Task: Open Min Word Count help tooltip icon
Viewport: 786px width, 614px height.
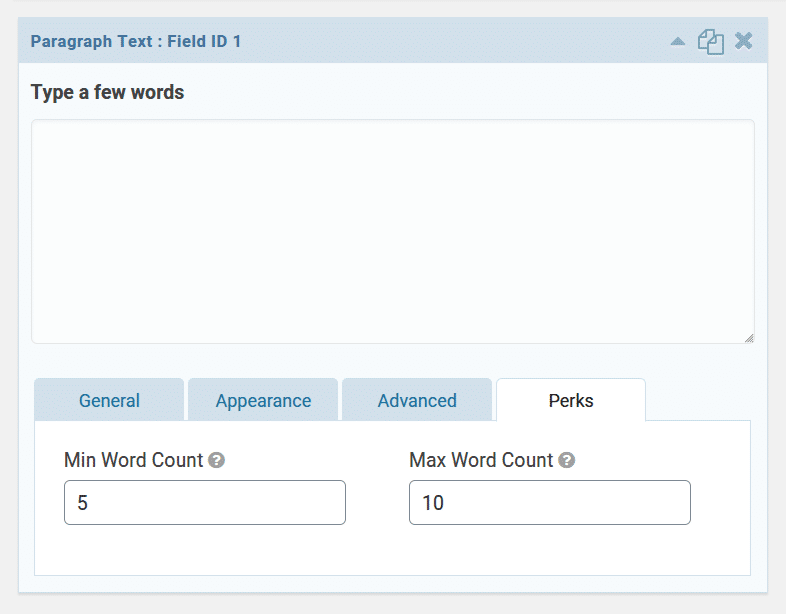Action: [x=217, y=460]
